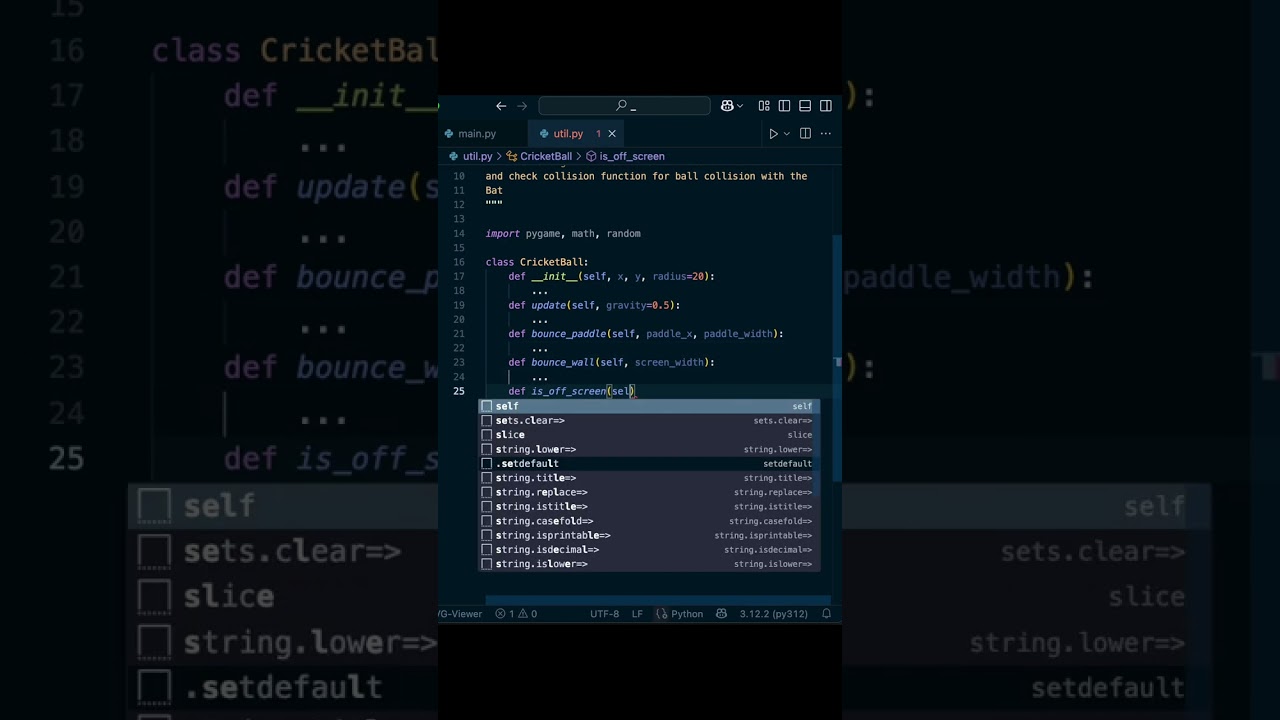Go back with the left arrow
The width and height of the screenshot is (1280, 720).
(501, 106)
